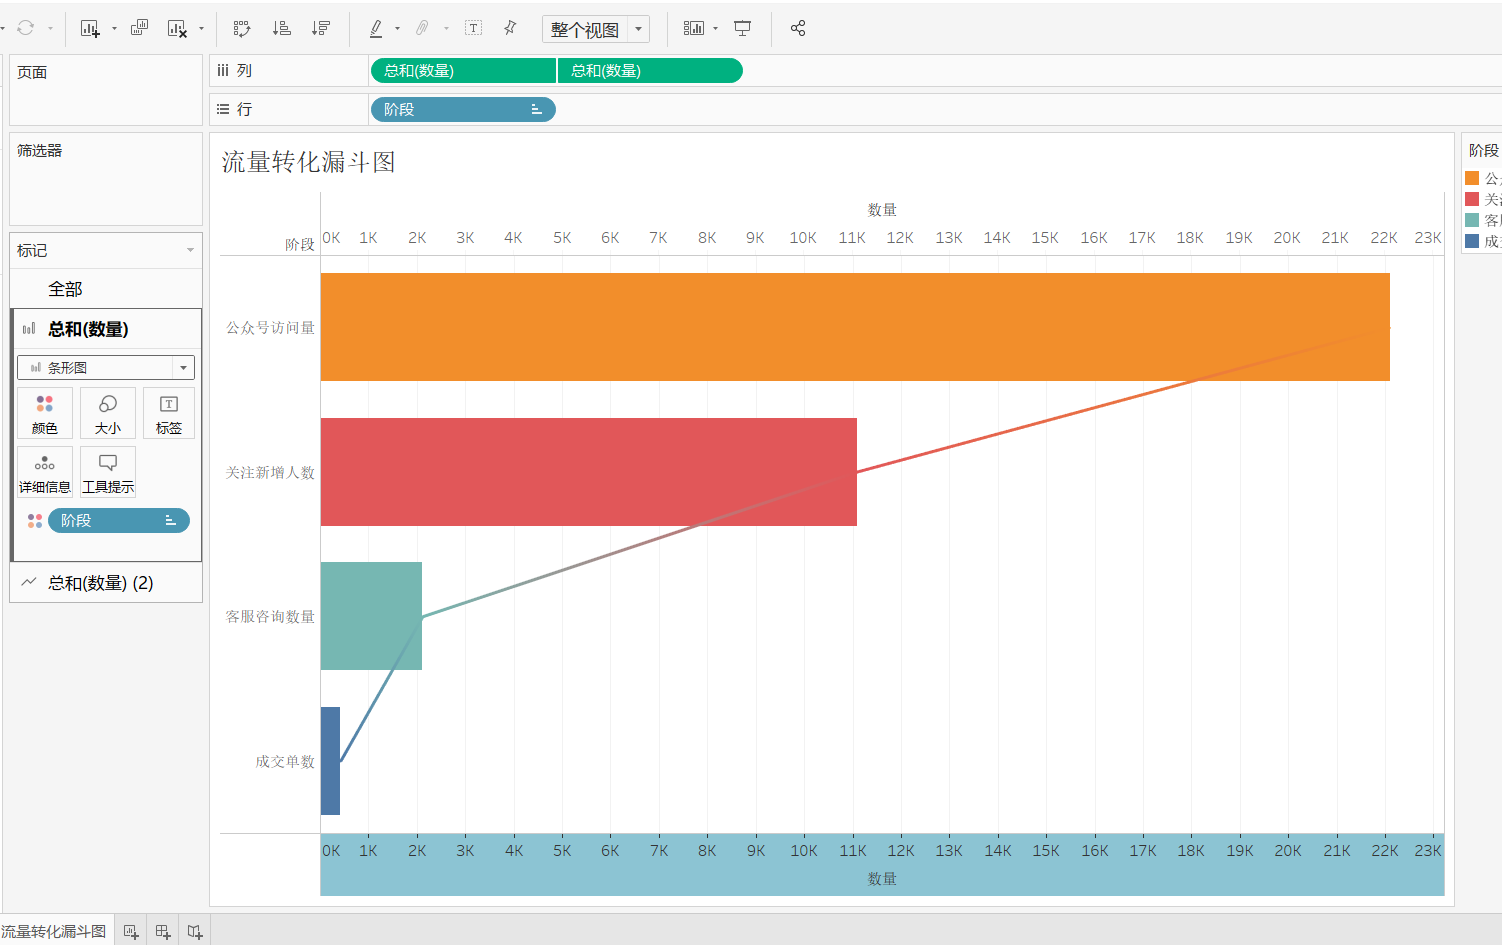1502x945 pixels.
Task: Click the 阶段 legend title
Action: [1484, 151]
